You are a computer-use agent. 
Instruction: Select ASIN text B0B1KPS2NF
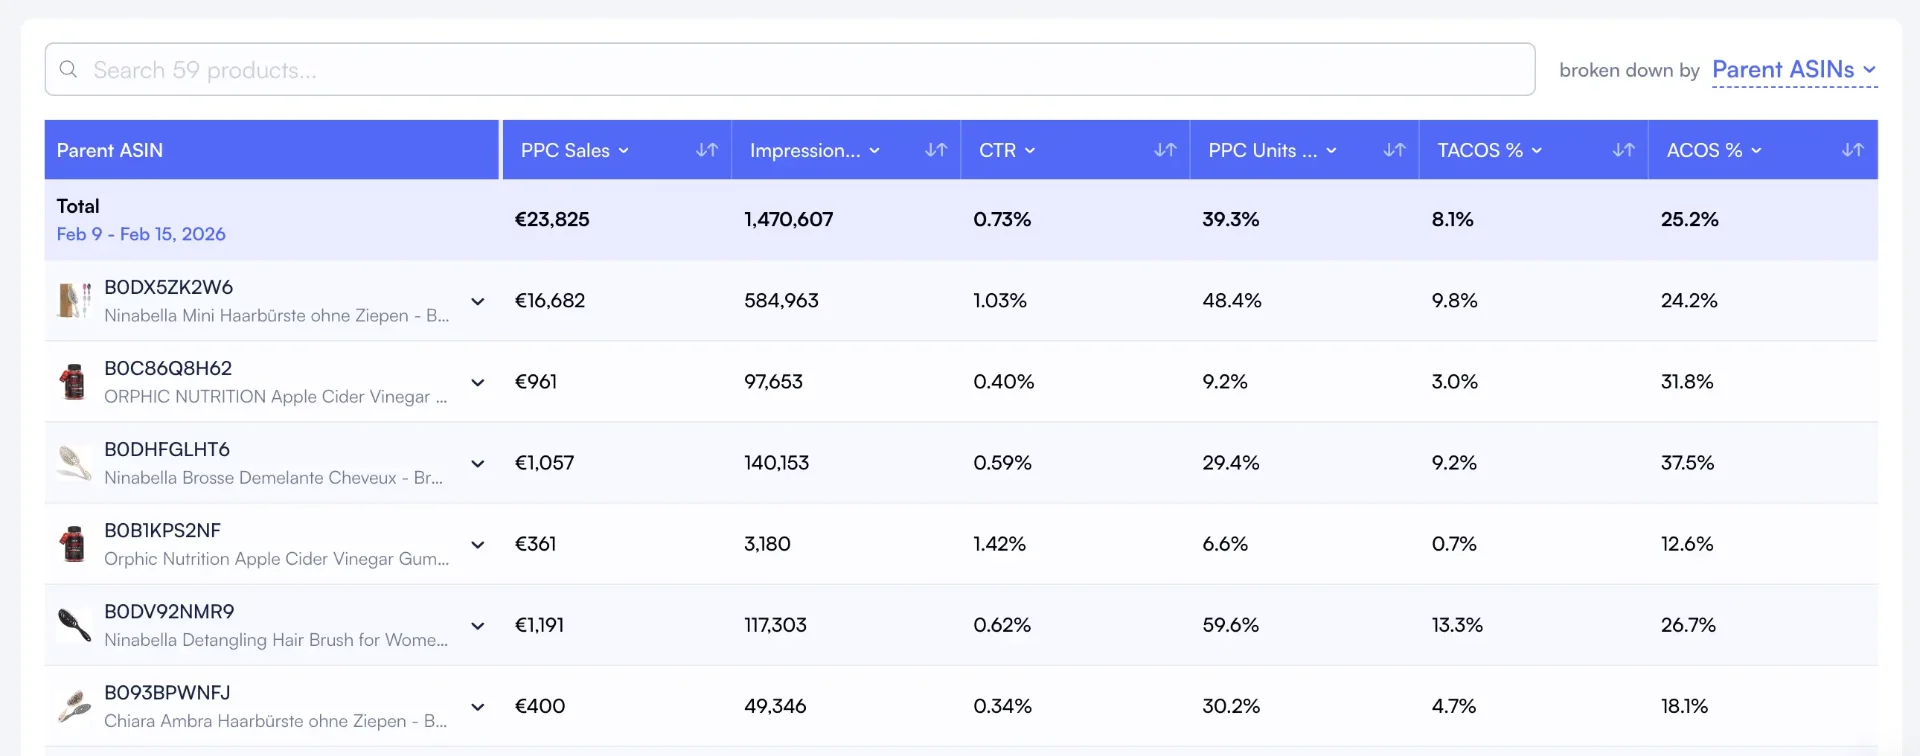pyautogui.click(x=162, y=530)
